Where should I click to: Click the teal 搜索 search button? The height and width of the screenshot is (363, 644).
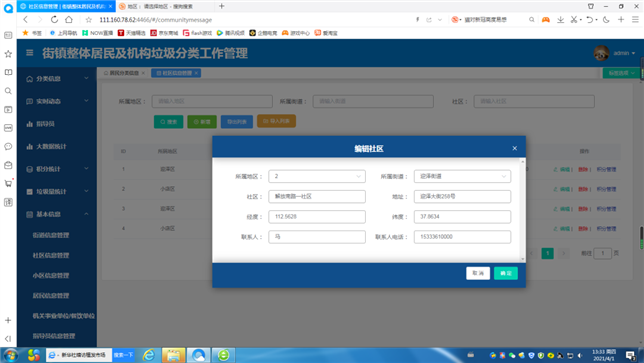click(x=168, y=122)
